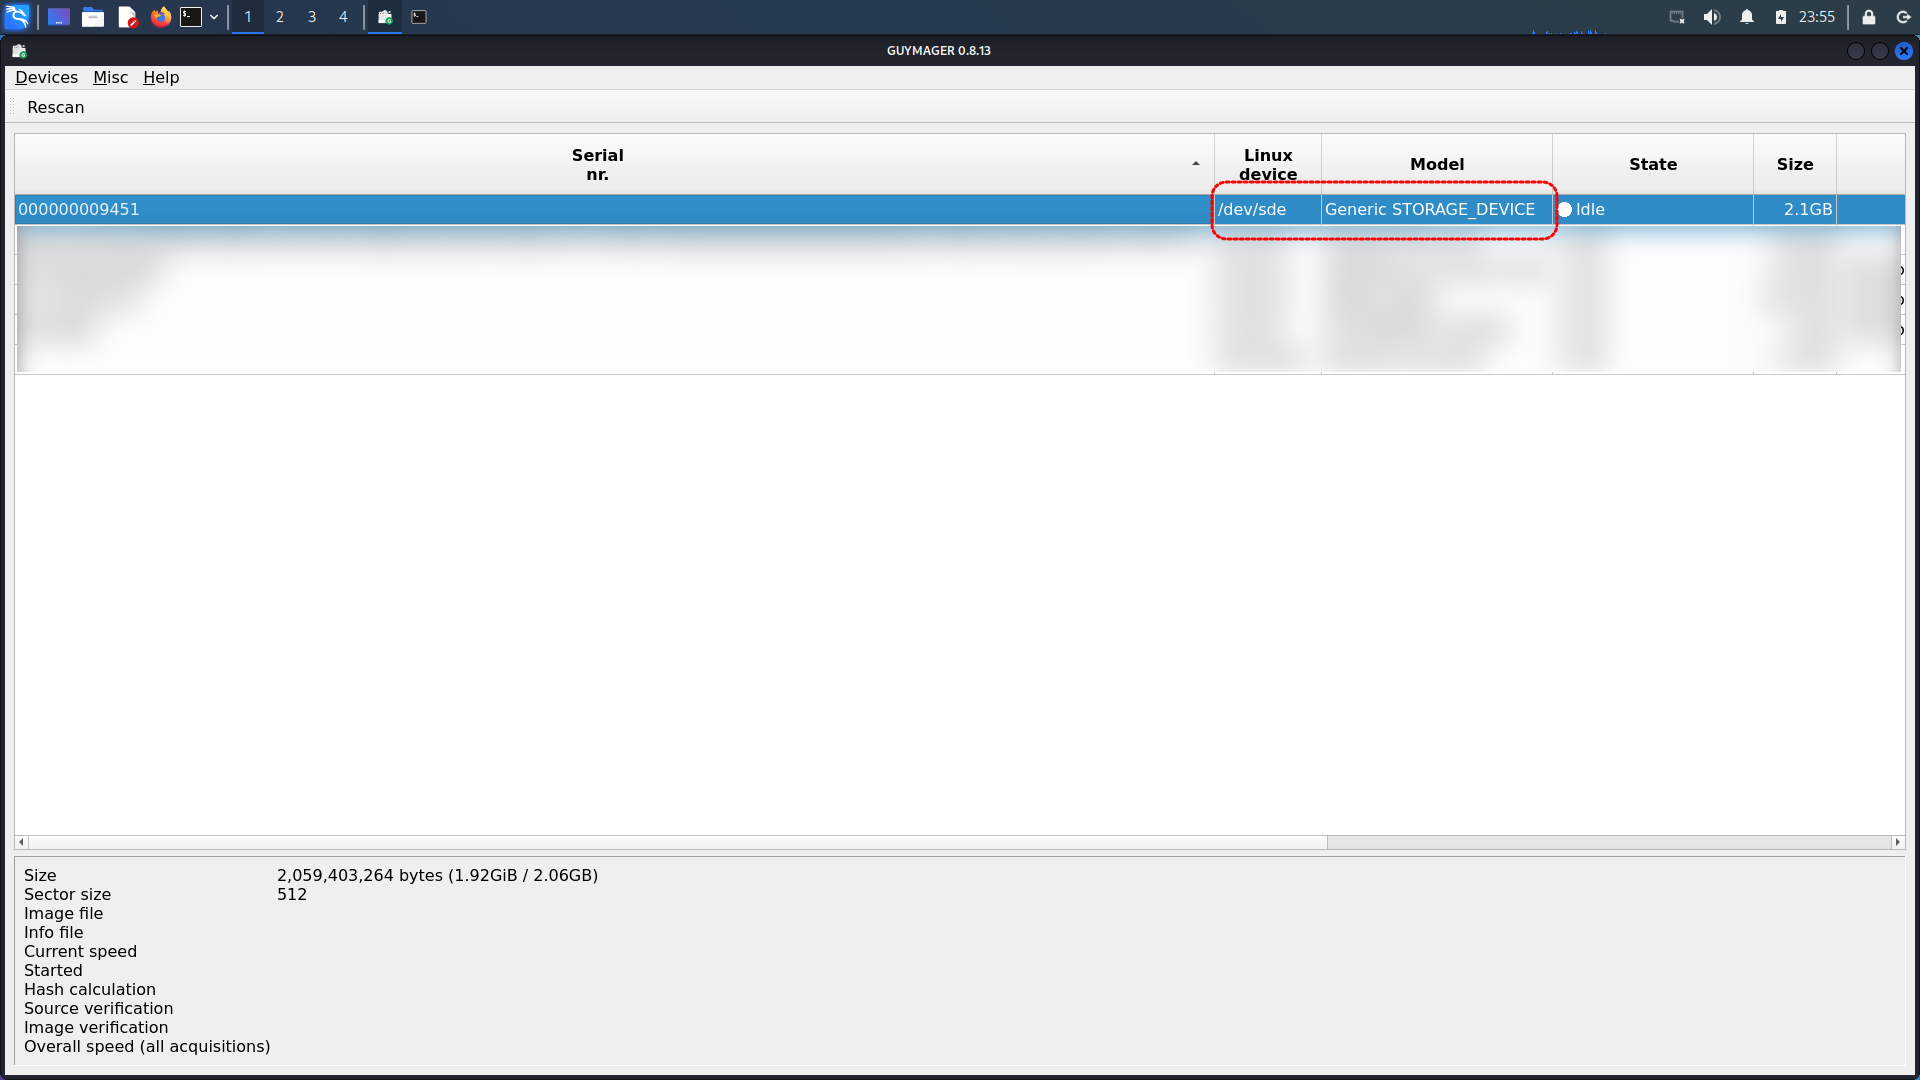
Task: Click the Rescan button
Action: (56, 108)
